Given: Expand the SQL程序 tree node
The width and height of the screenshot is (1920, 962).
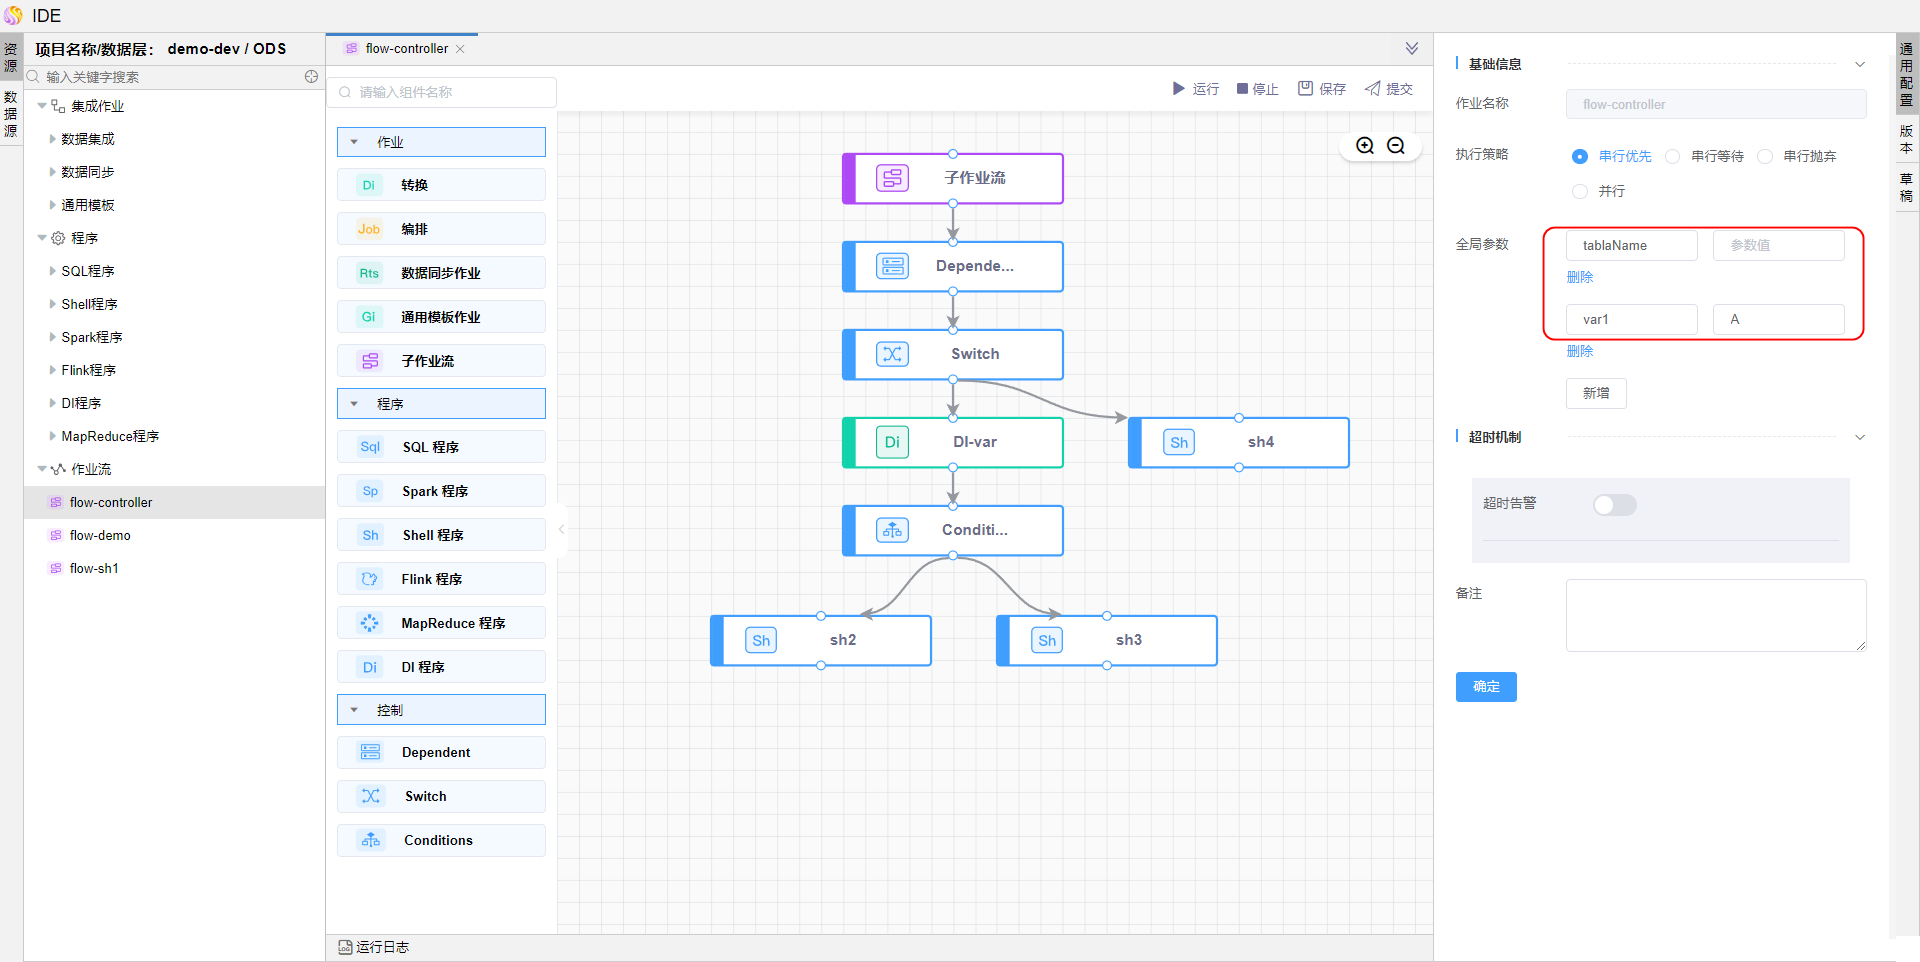Looking at the screenshot, I should pos(53,271).
